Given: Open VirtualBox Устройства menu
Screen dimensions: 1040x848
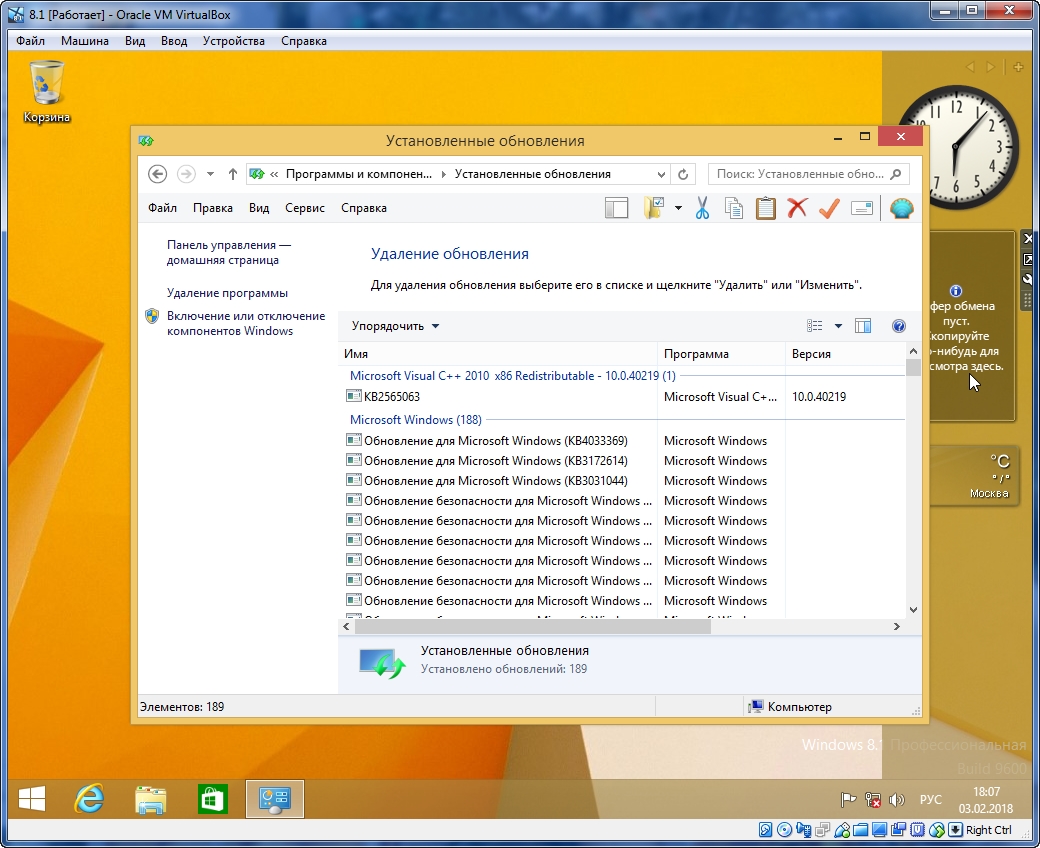Looking at the screenshot, I should tap(233, 40).
